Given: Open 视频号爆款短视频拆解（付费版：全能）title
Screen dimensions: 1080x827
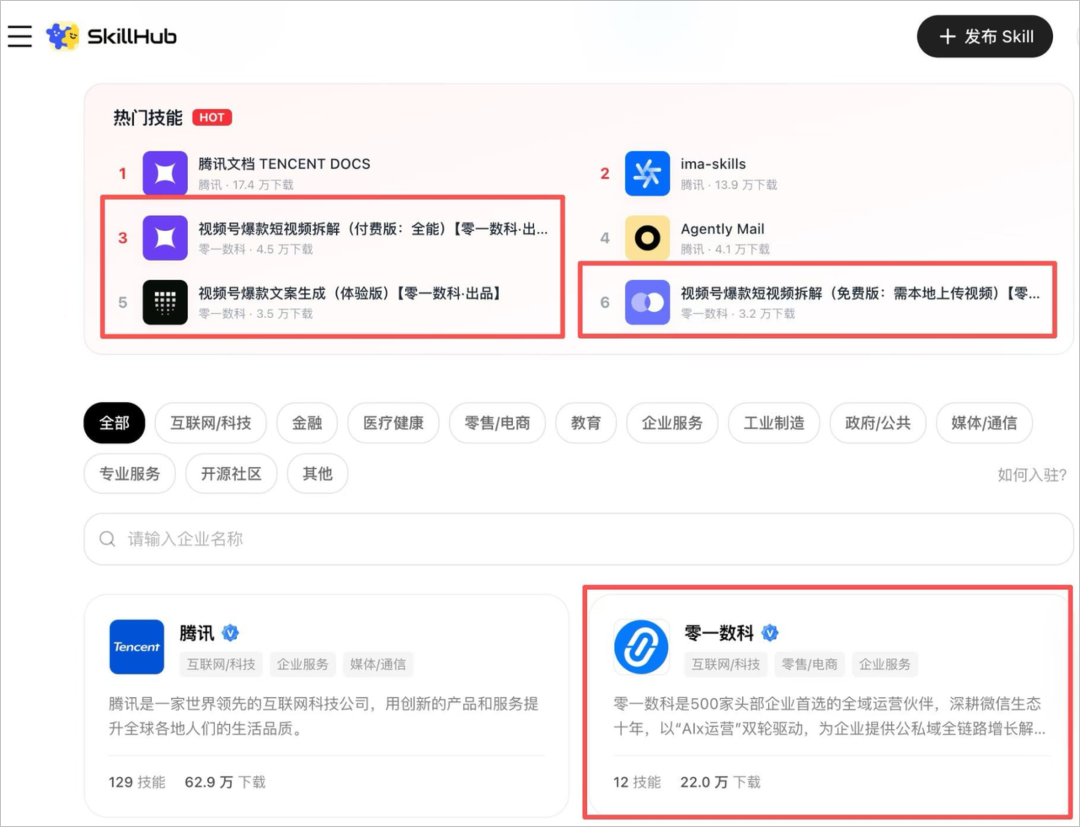Looking at the screenshot, I should 373,229.
